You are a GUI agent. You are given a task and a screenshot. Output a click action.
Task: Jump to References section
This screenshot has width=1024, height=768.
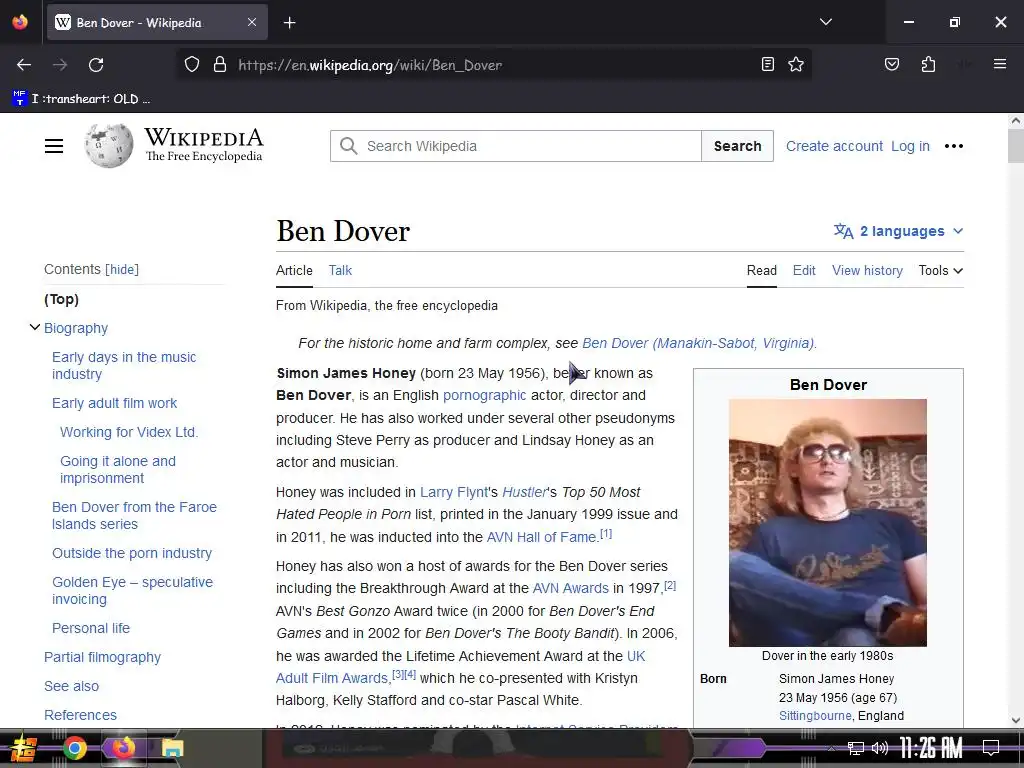click(x=80, y=715)
